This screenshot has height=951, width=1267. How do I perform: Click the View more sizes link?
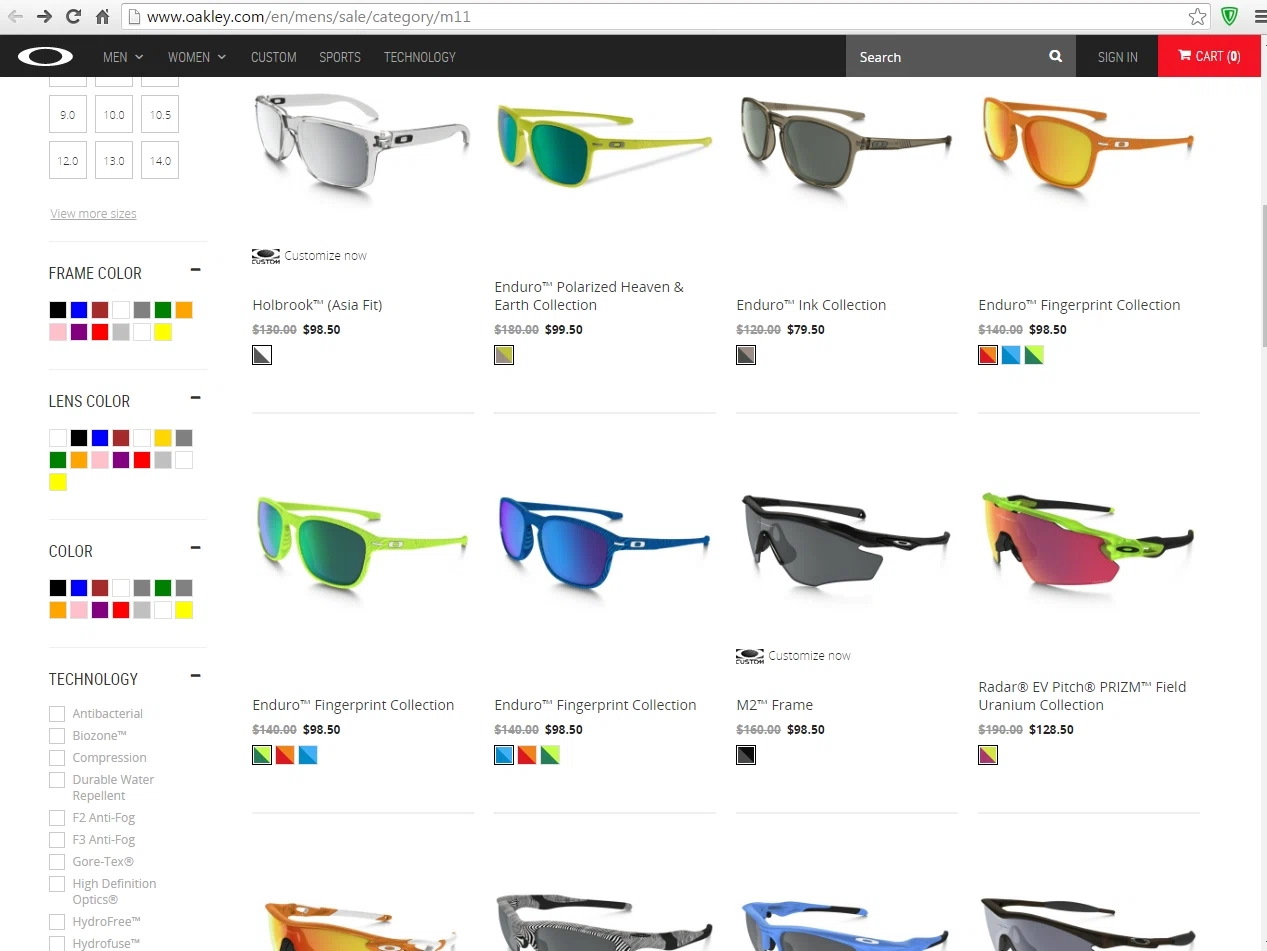coord(93,214)
